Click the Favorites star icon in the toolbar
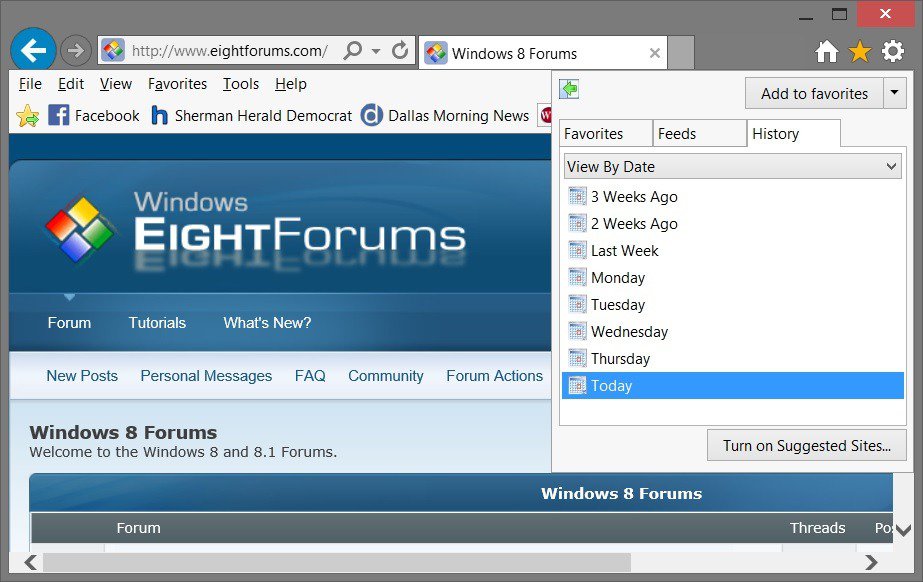The width and height of the screenshot is (923, 582). coord(859,52)
